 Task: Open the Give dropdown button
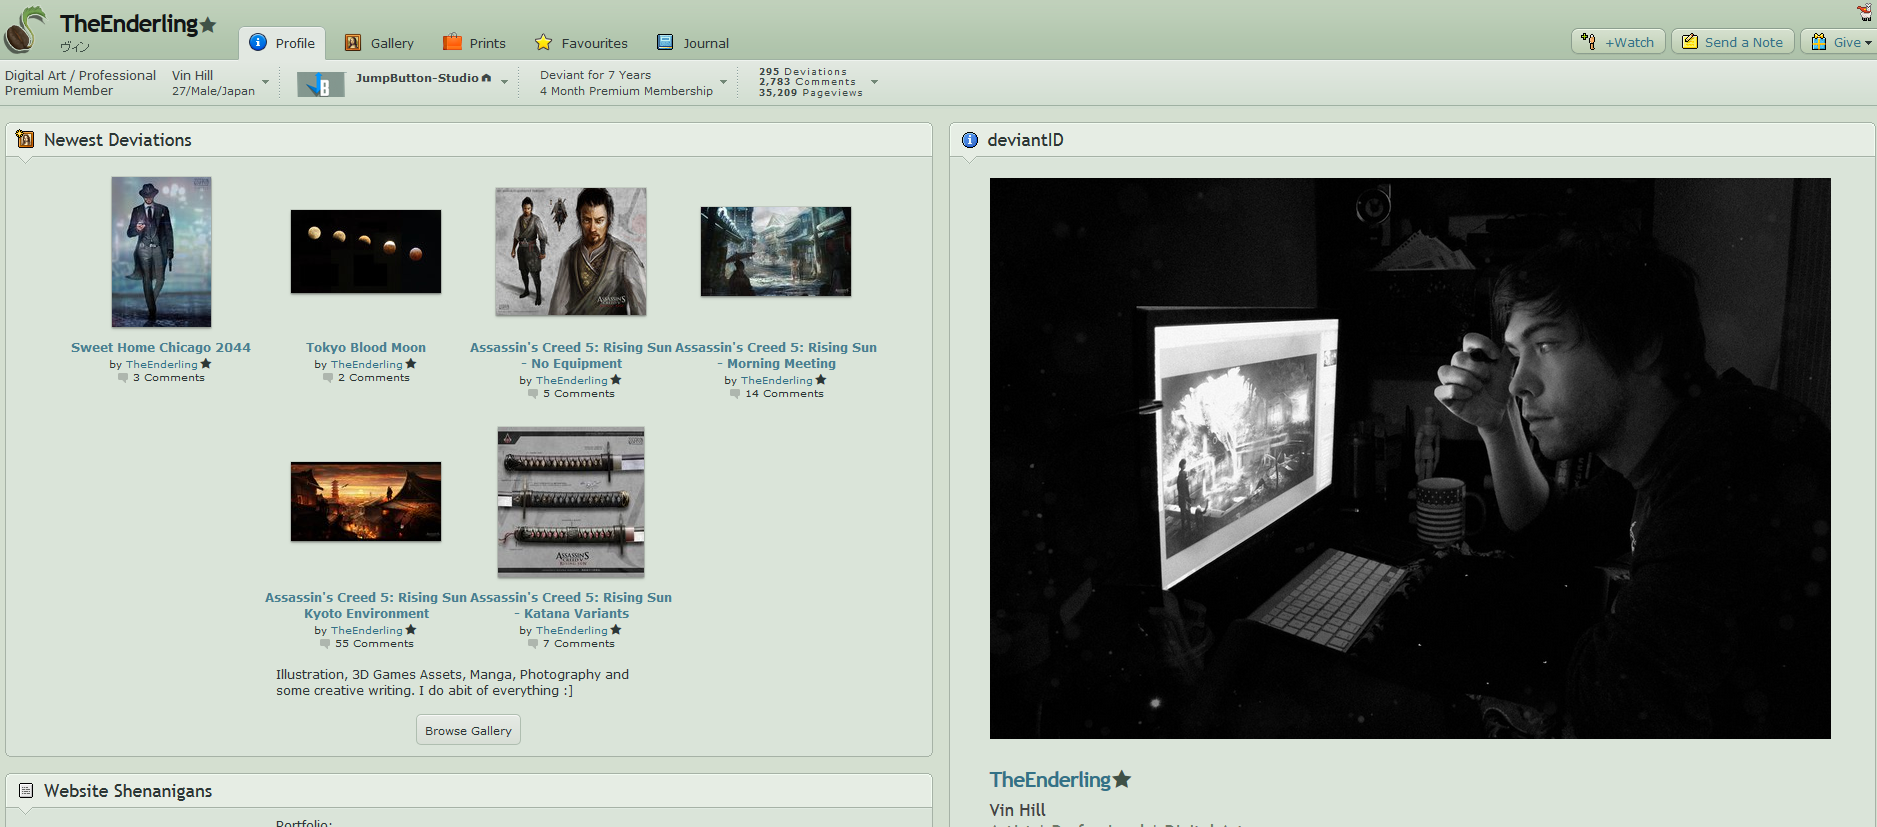coord(1840,42)
